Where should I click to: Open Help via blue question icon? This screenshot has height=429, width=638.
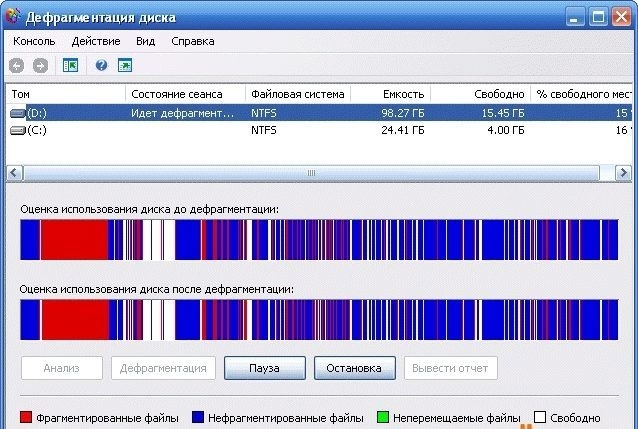(x=101, y=65)
